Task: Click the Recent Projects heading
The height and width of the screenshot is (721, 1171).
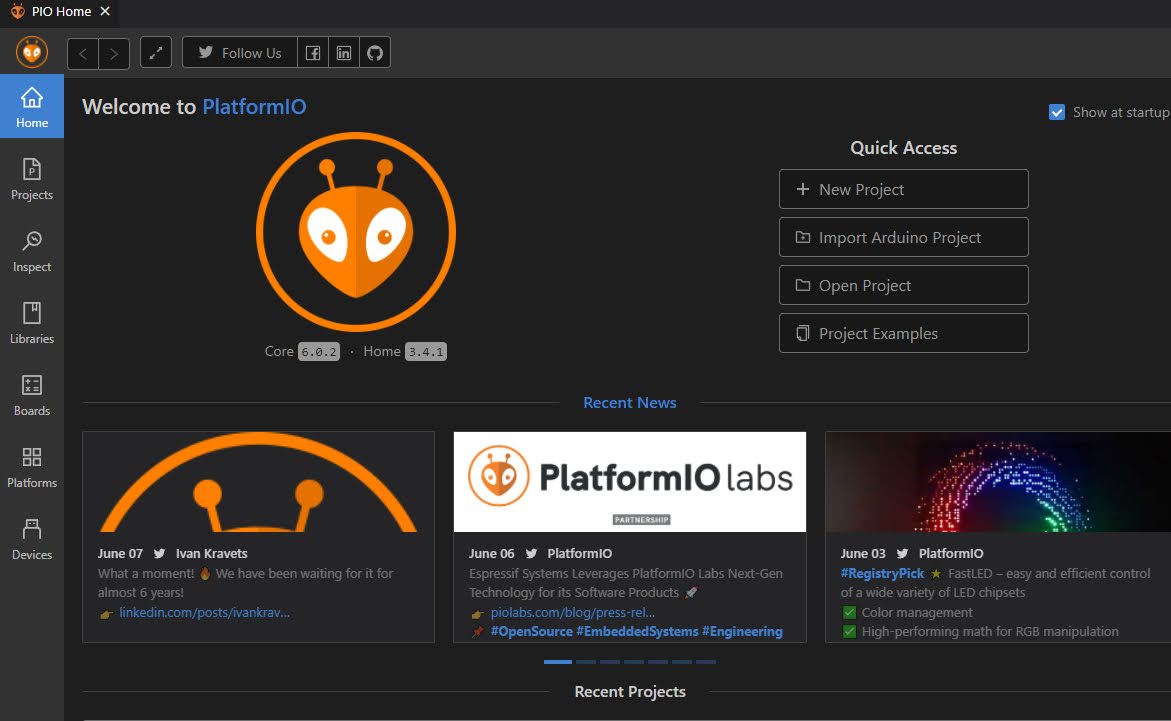Action: click(630, 692)
